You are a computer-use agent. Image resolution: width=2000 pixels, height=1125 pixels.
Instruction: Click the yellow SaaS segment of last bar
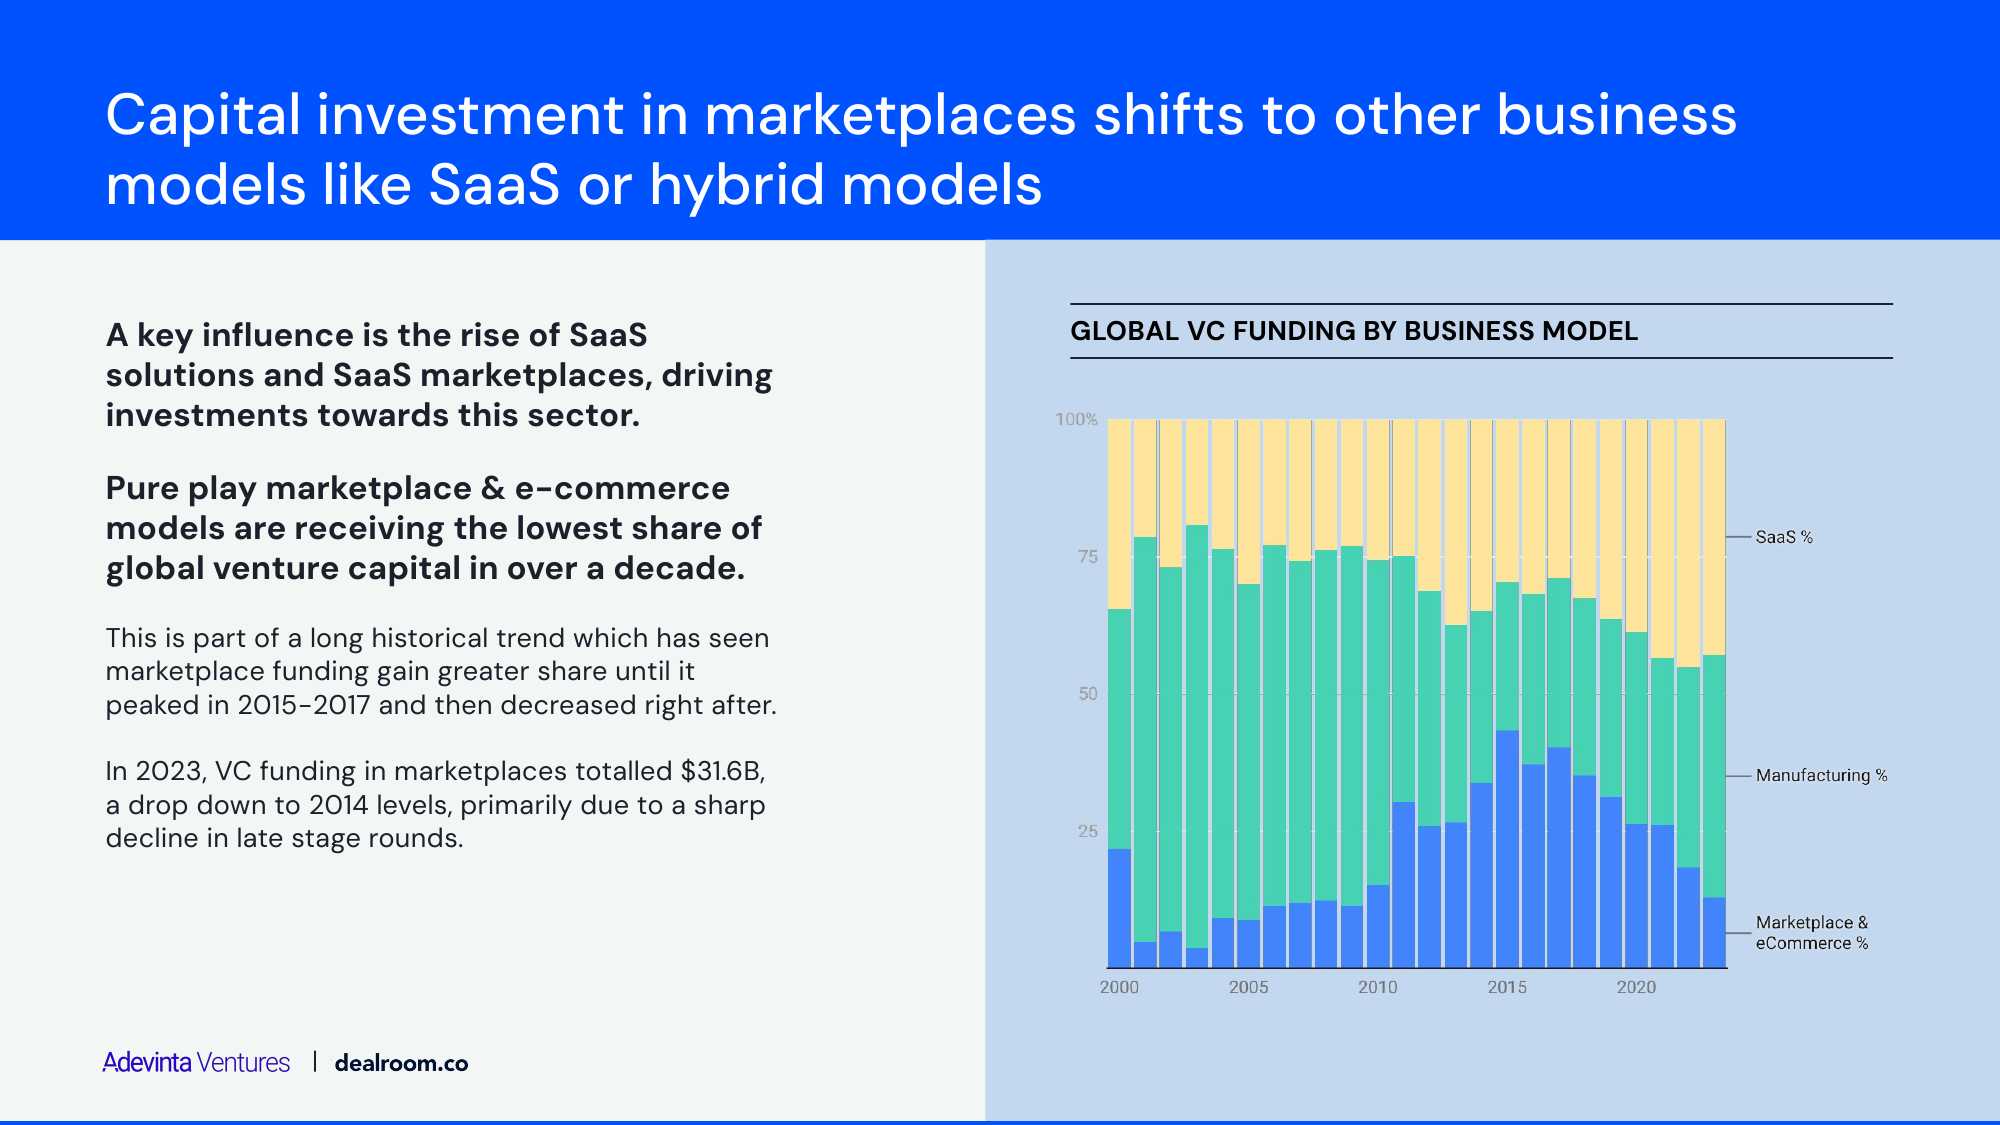[x=1714, y=536]
